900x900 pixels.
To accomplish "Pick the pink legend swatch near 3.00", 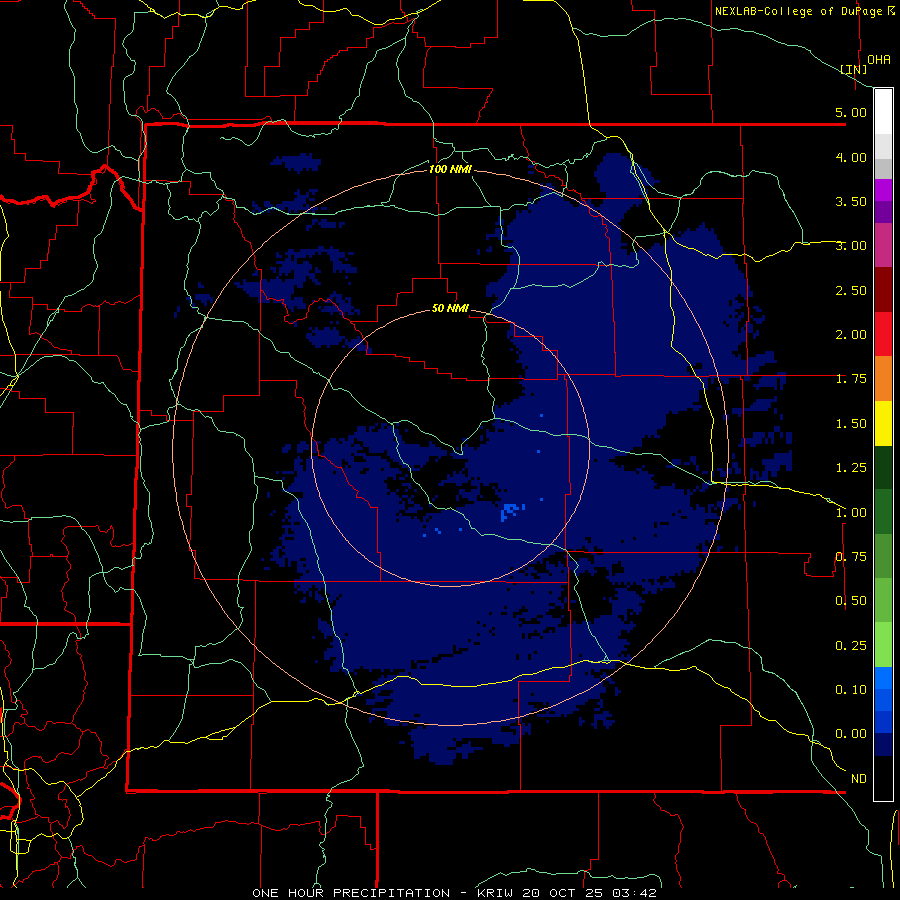I will click(x=883, y=245).
